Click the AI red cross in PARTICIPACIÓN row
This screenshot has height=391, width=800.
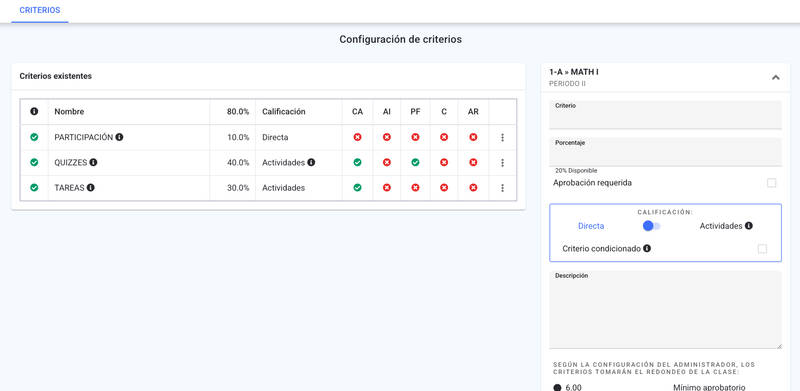(387, 137)
